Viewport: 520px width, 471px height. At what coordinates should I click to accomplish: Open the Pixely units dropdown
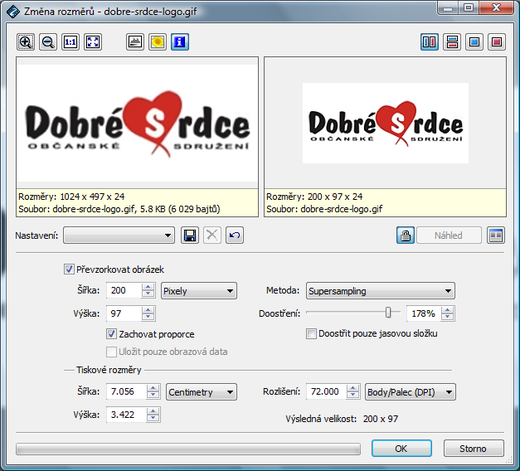pos(199,291)
